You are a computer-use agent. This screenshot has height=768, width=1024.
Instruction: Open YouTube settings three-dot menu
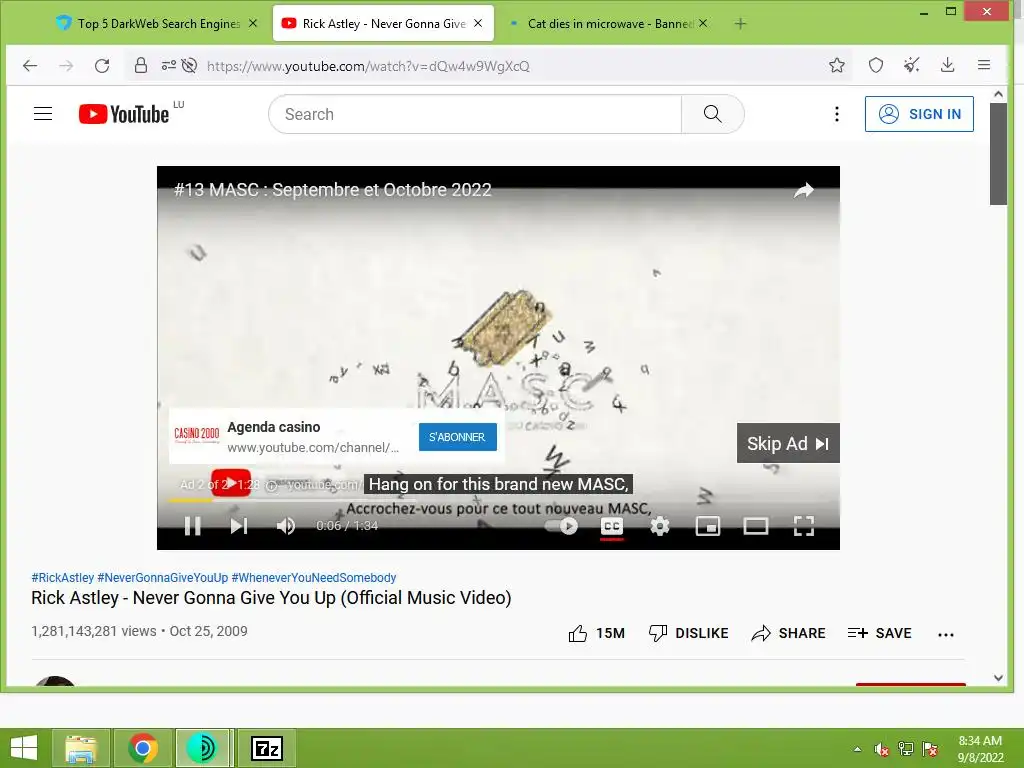[837, 114]
